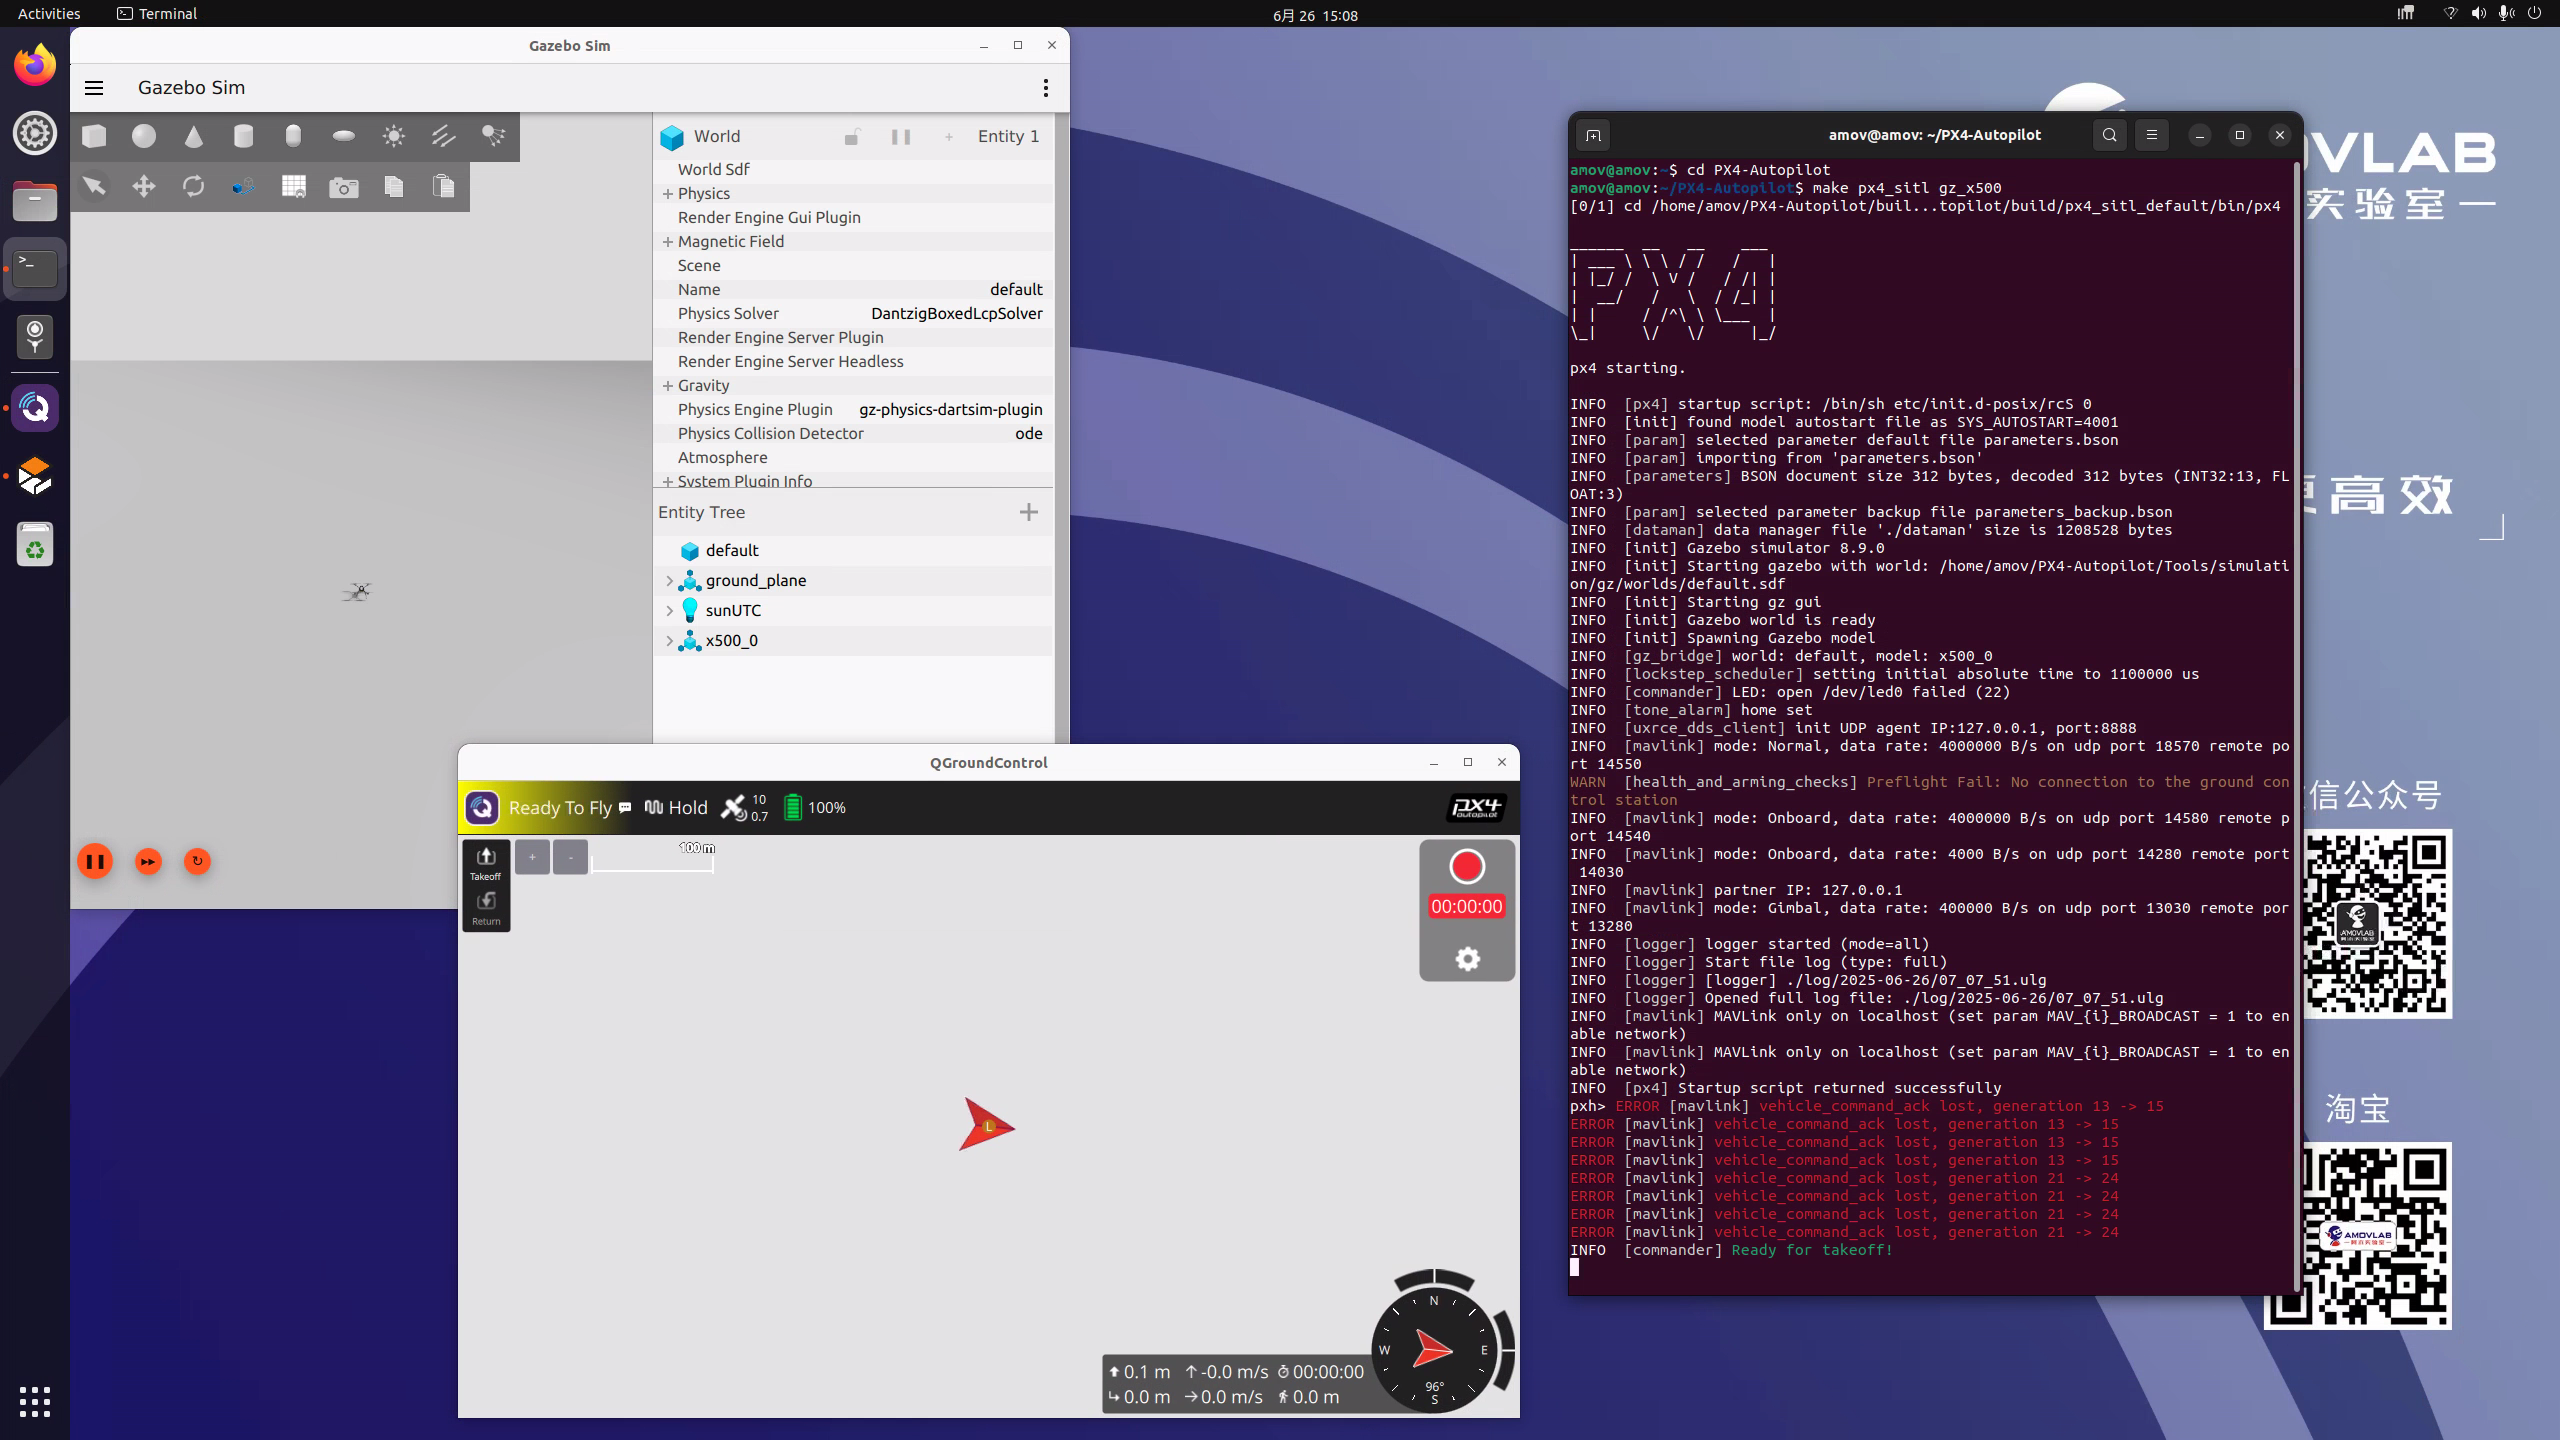Click the Ready To Fly status
This screenshot has height=1440, width=2560.
tap(560, 807)
